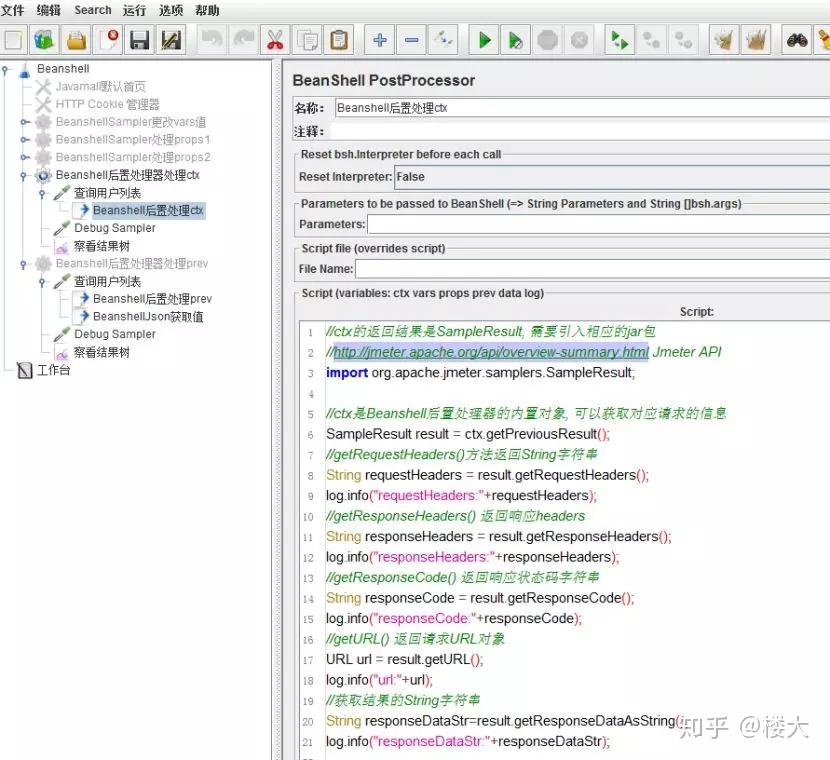This screenshot has width=830, height=760.
Task: Save the current test plan
Action: pyautogui.click(x=140, y=40)
